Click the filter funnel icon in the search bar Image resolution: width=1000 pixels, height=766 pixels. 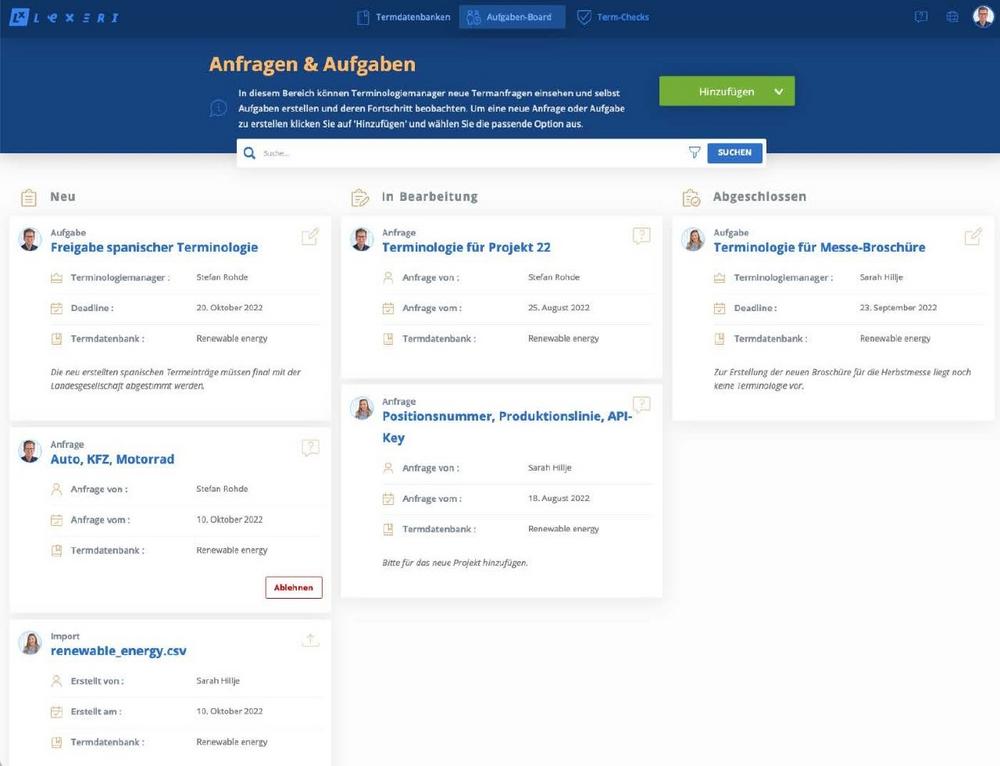[694, 153]
